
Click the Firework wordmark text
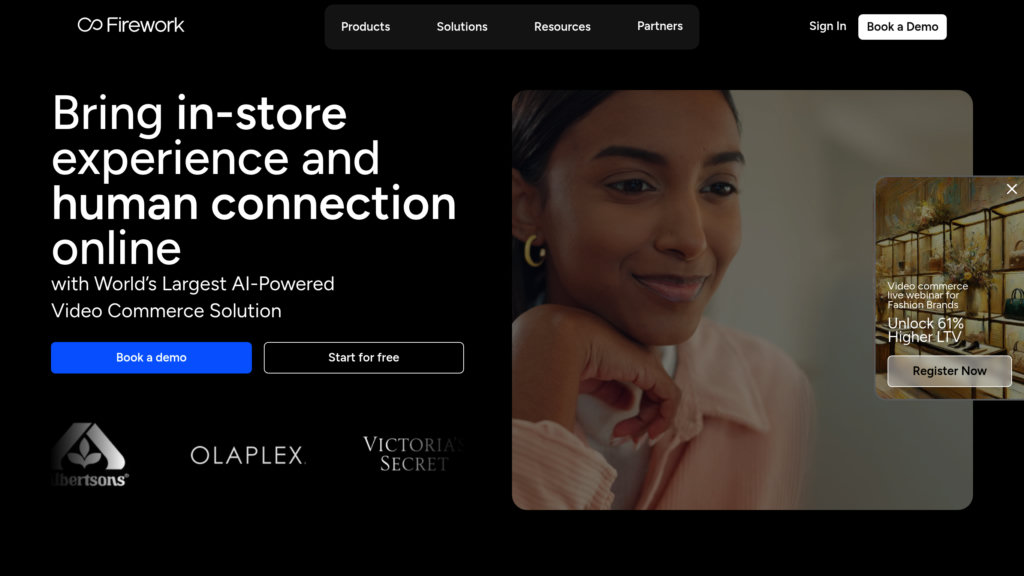point(145,25)
